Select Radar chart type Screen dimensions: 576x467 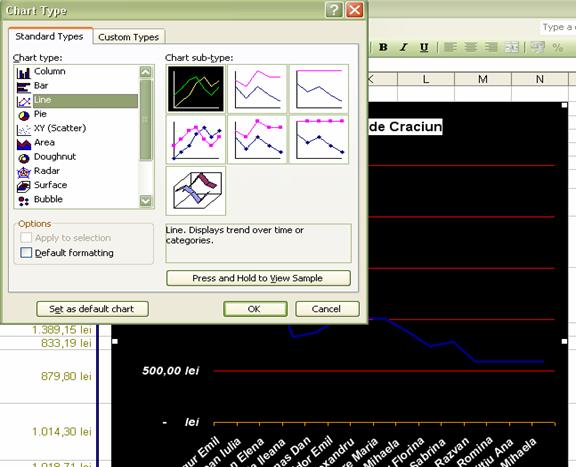click(x=46, y=171)
